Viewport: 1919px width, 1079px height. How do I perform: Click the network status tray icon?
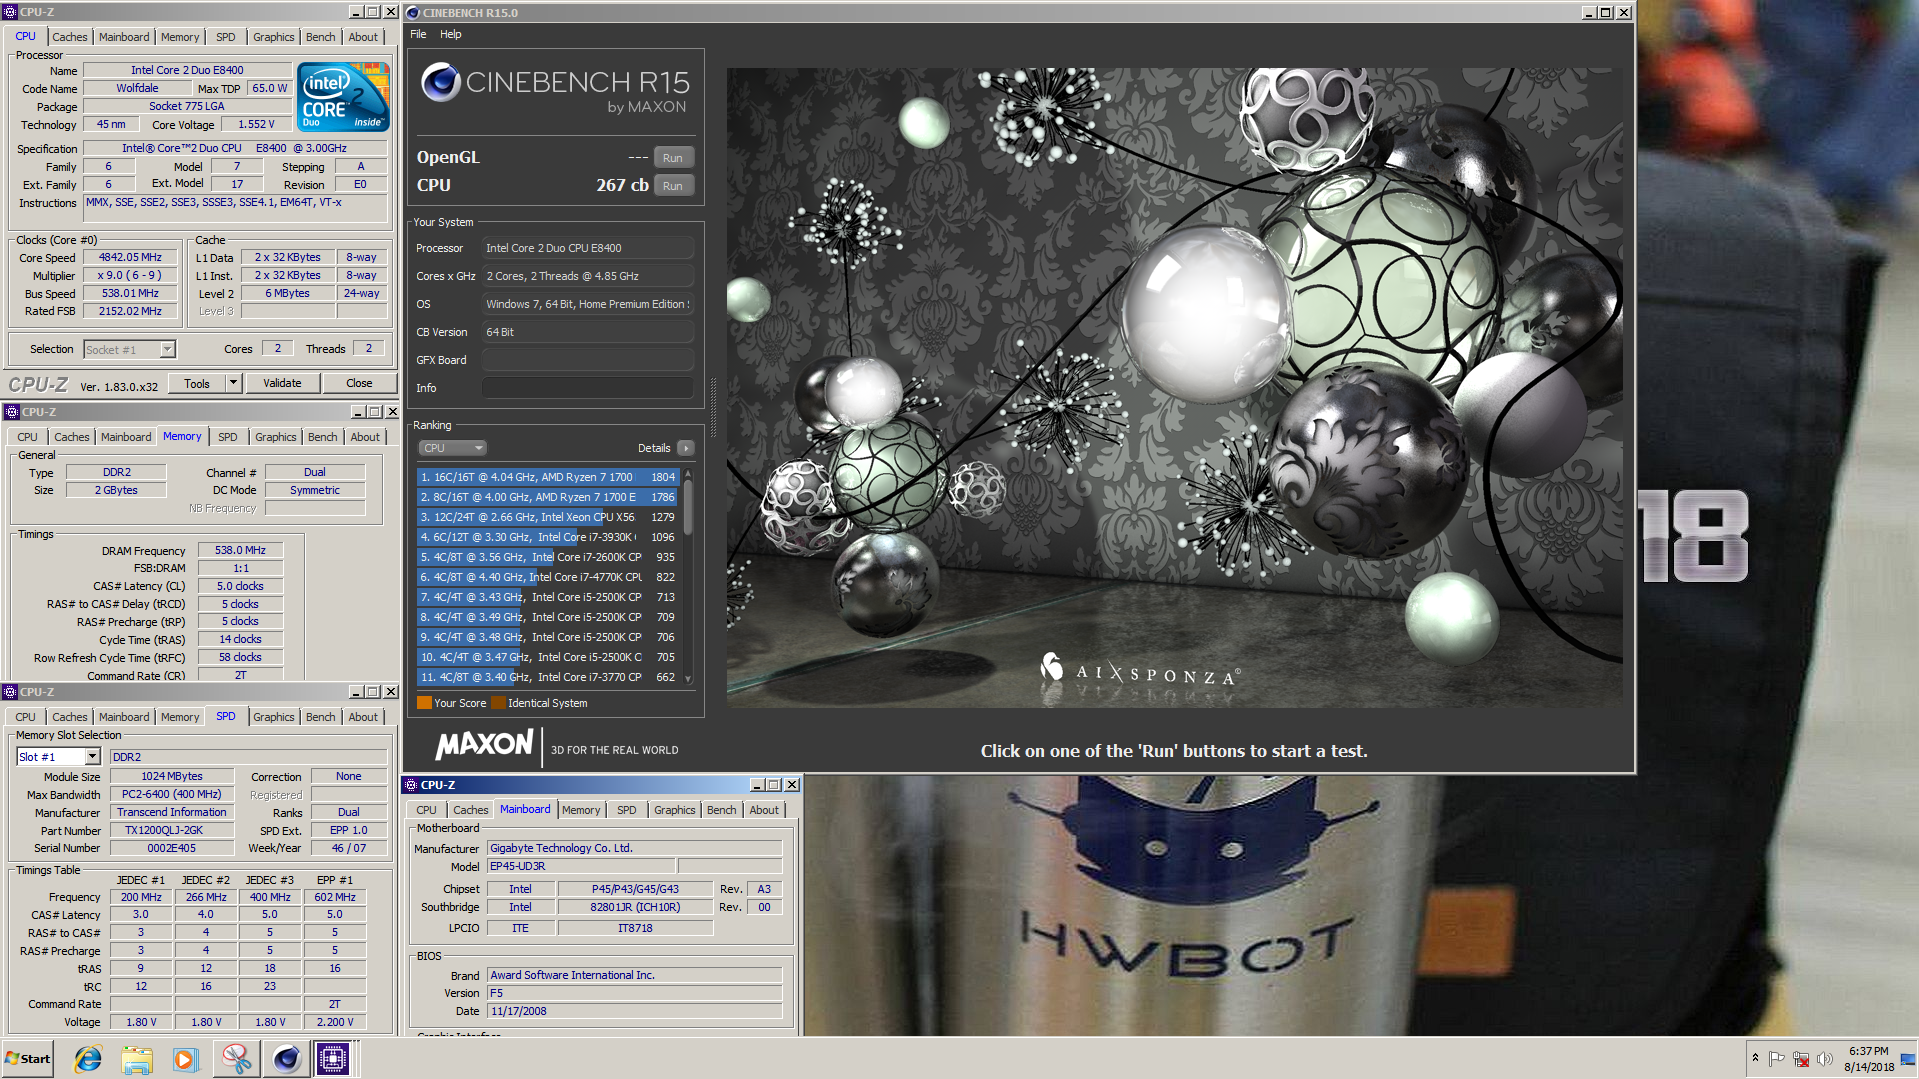(1801, 1059)
